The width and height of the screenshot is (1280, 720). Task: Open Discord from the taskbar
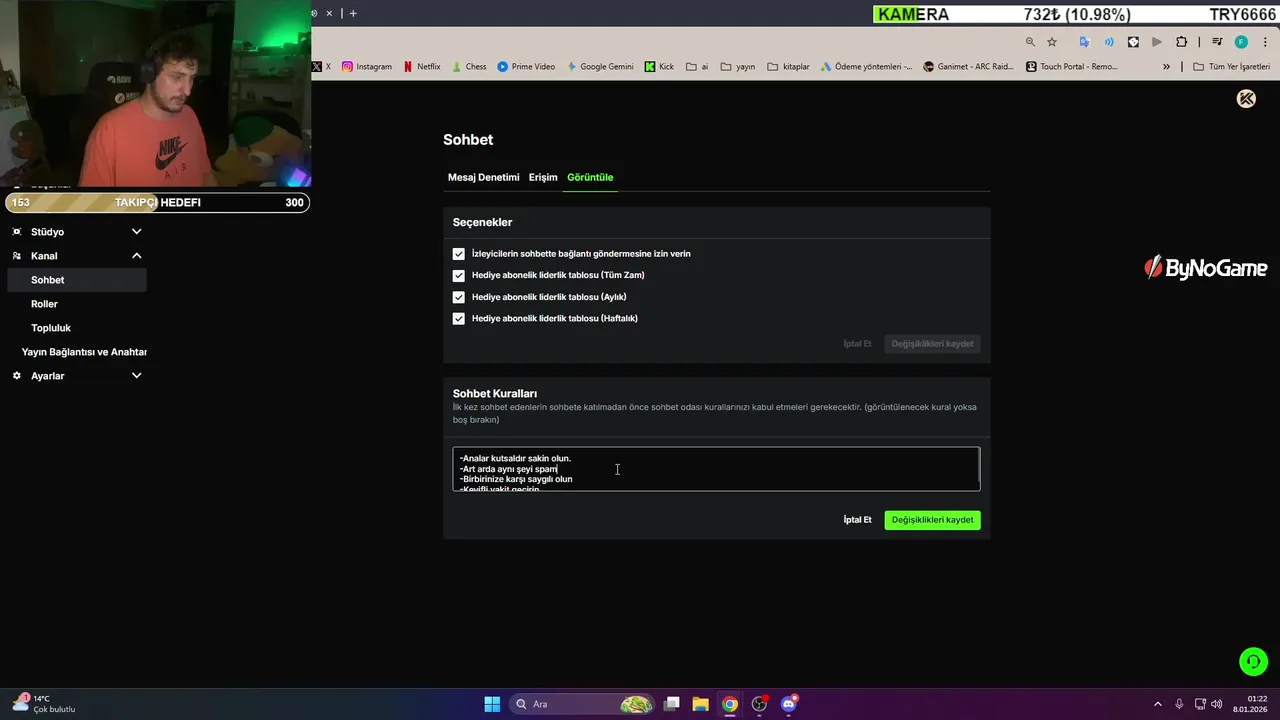[x=789, y=704]
